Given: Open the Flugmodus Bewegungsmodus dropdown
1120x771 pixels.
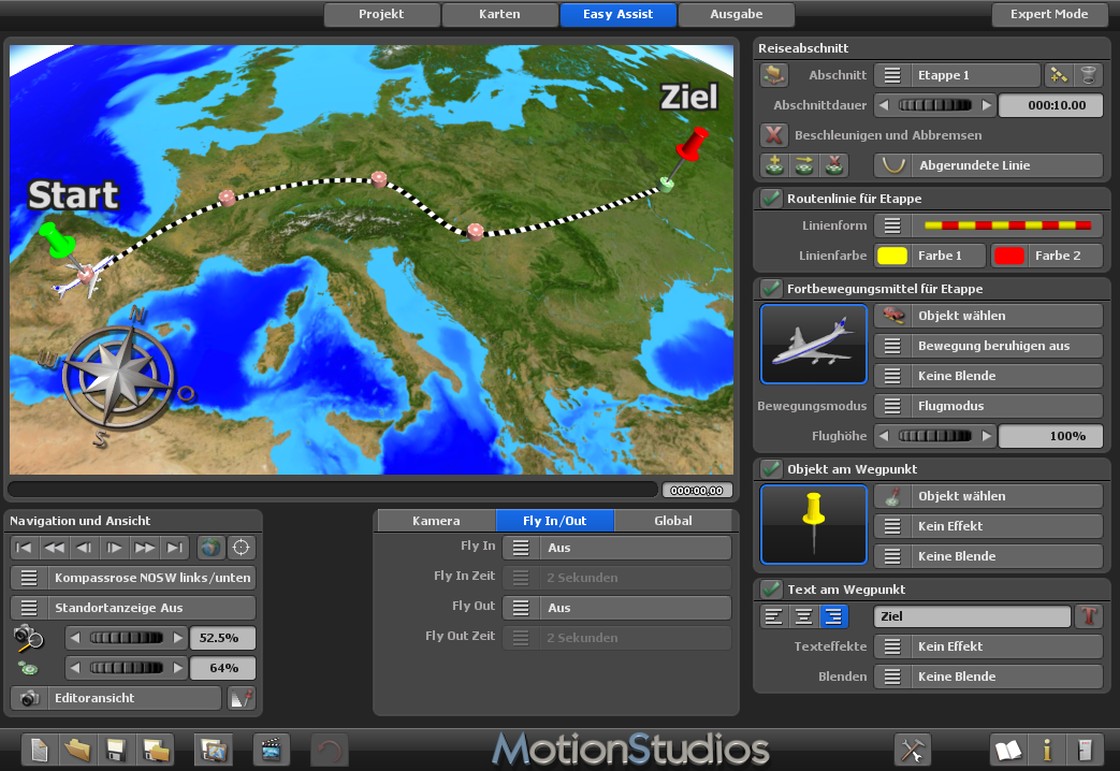Looking at the screenshot, I should pyautogui.click(x=988, y=406).
